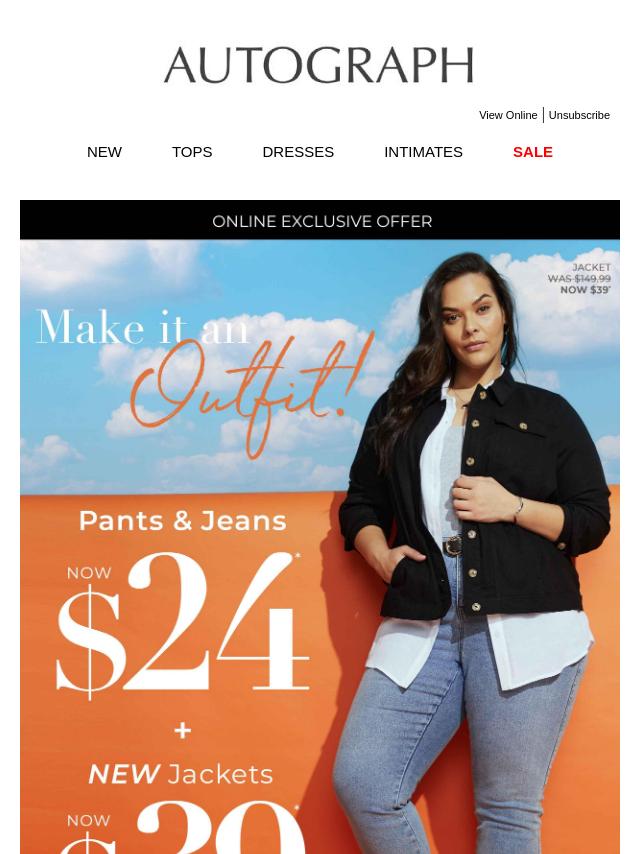Screen dimensions: 640x854
Task: Open the INTIMATES category
Action: (423, 152)
